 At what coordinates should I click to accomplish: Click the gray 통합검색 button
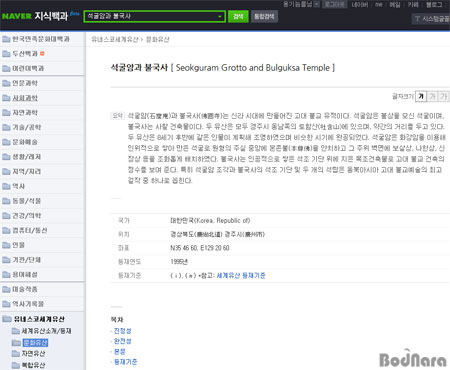(x=264, y=16)
